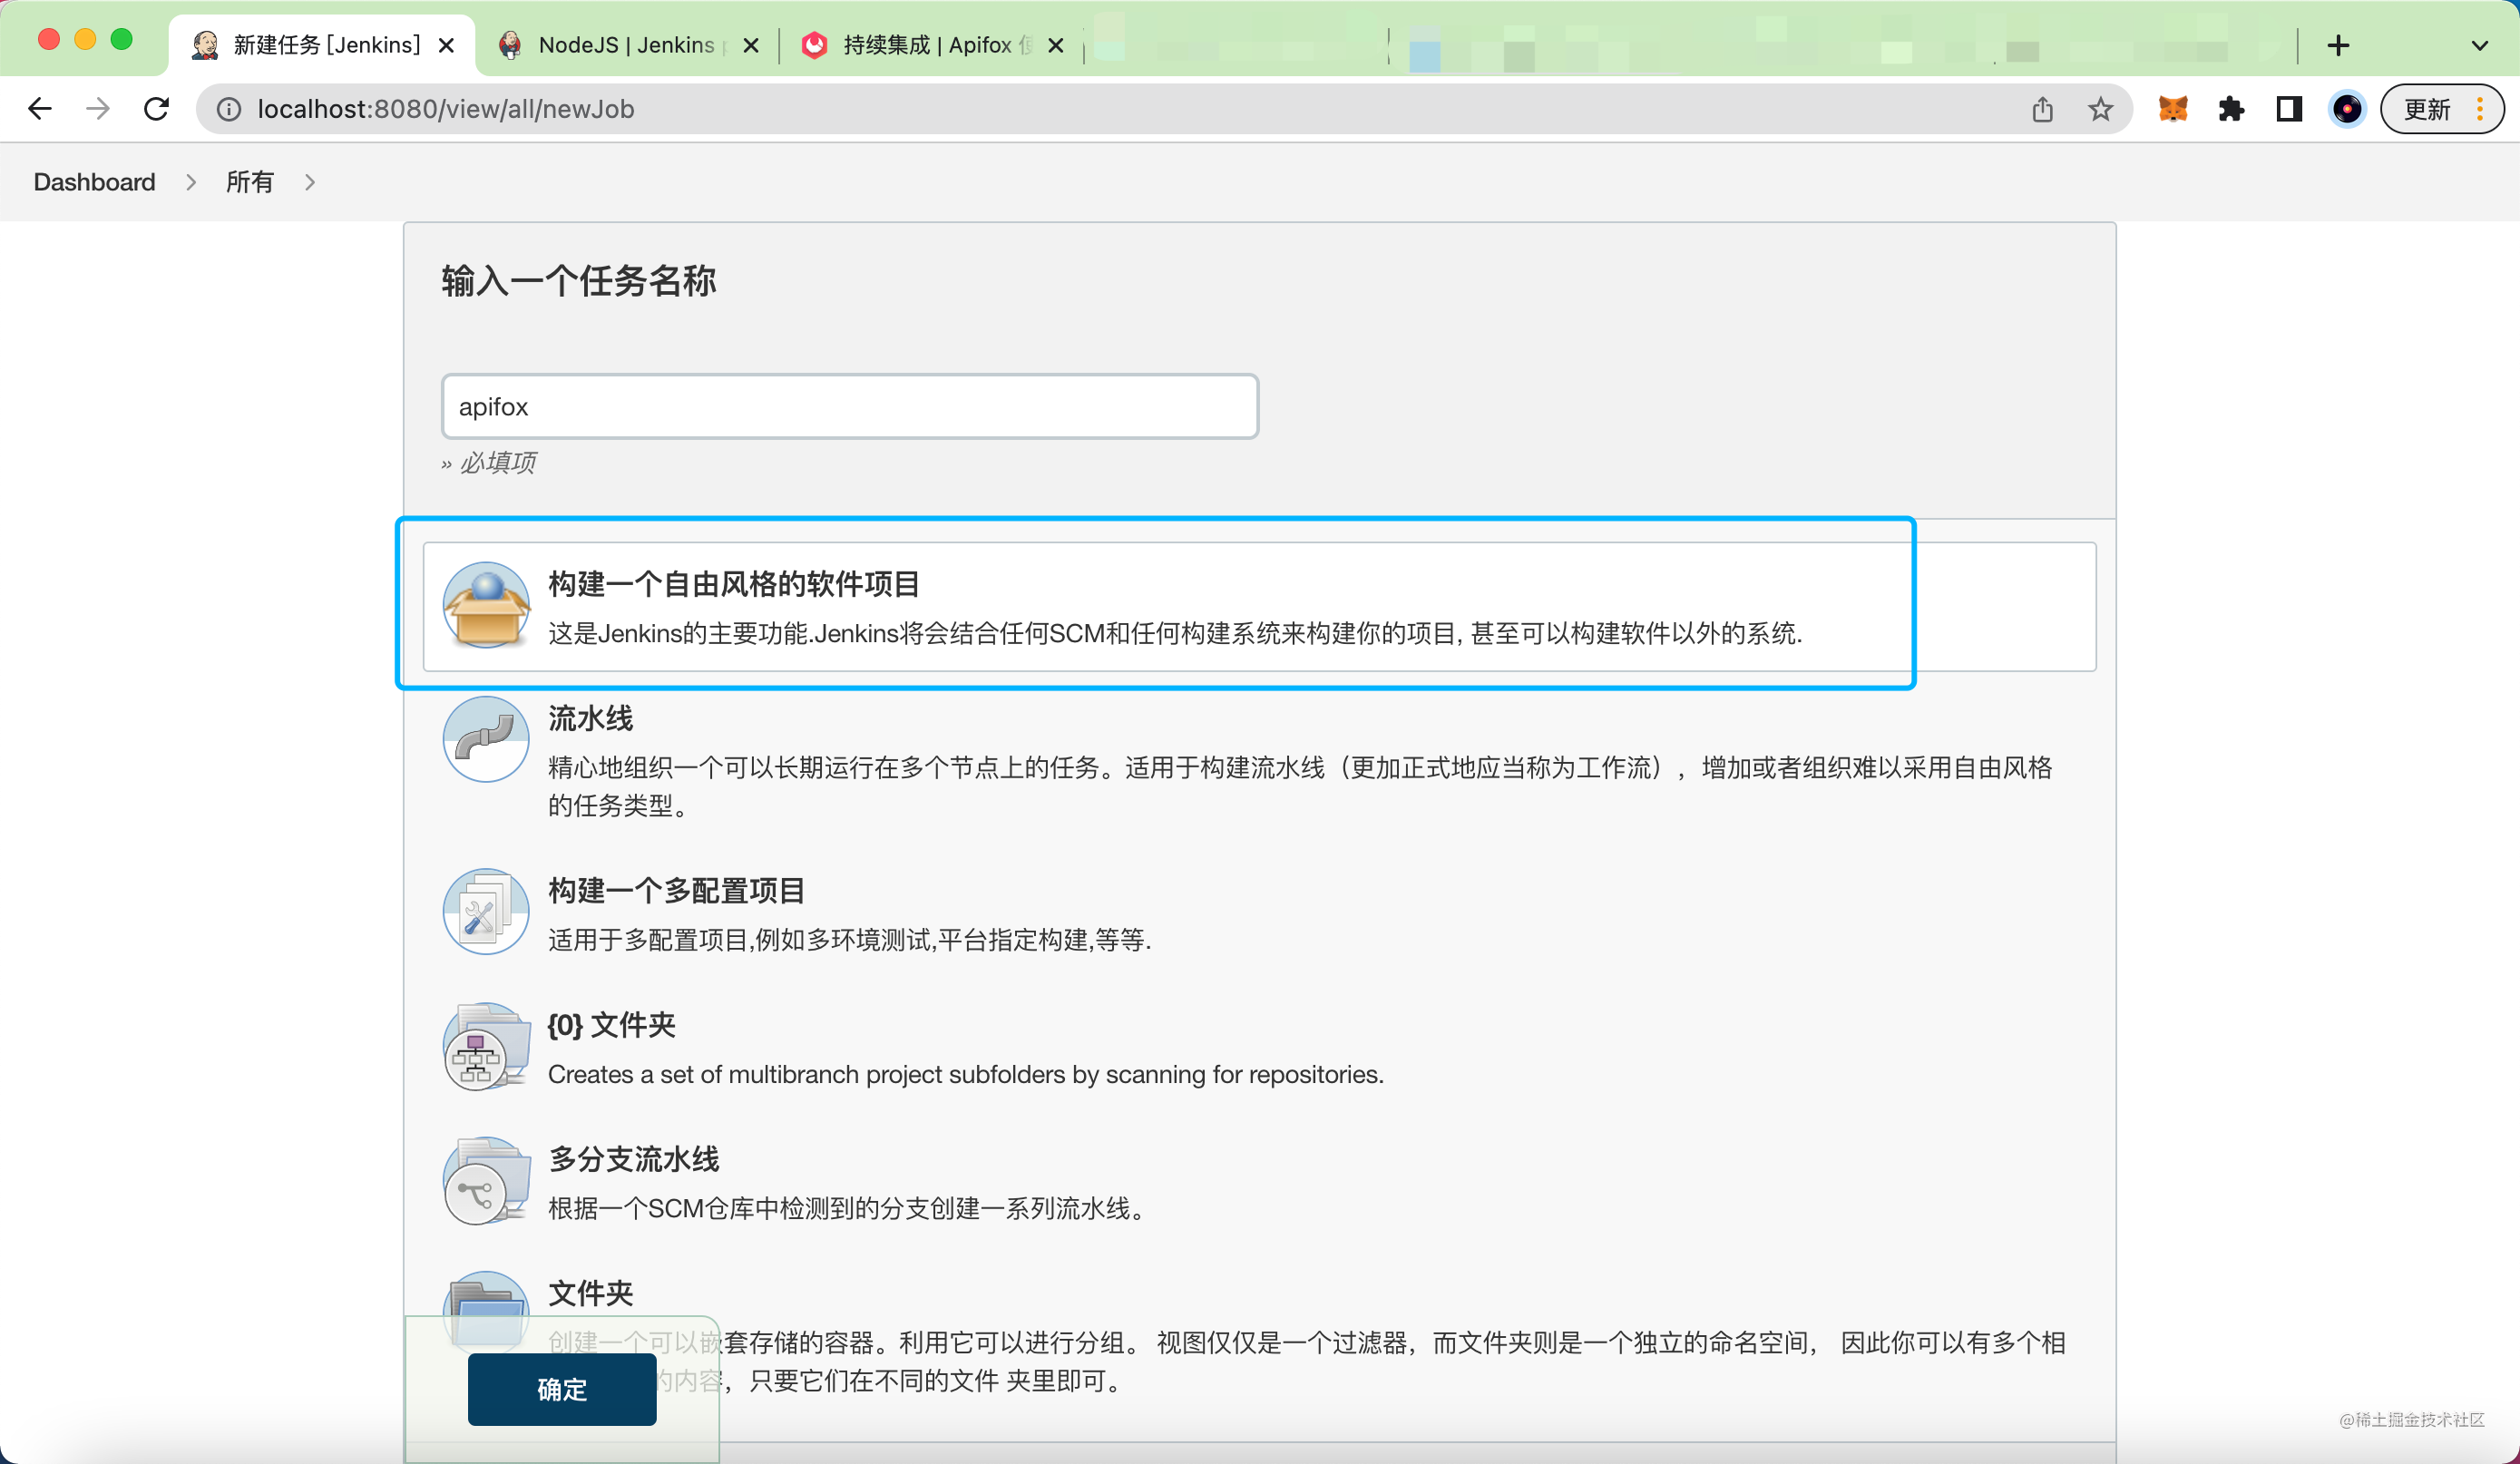
Task: Close the 新建任务 [Jenkins] tab
Action: (447, 46)
